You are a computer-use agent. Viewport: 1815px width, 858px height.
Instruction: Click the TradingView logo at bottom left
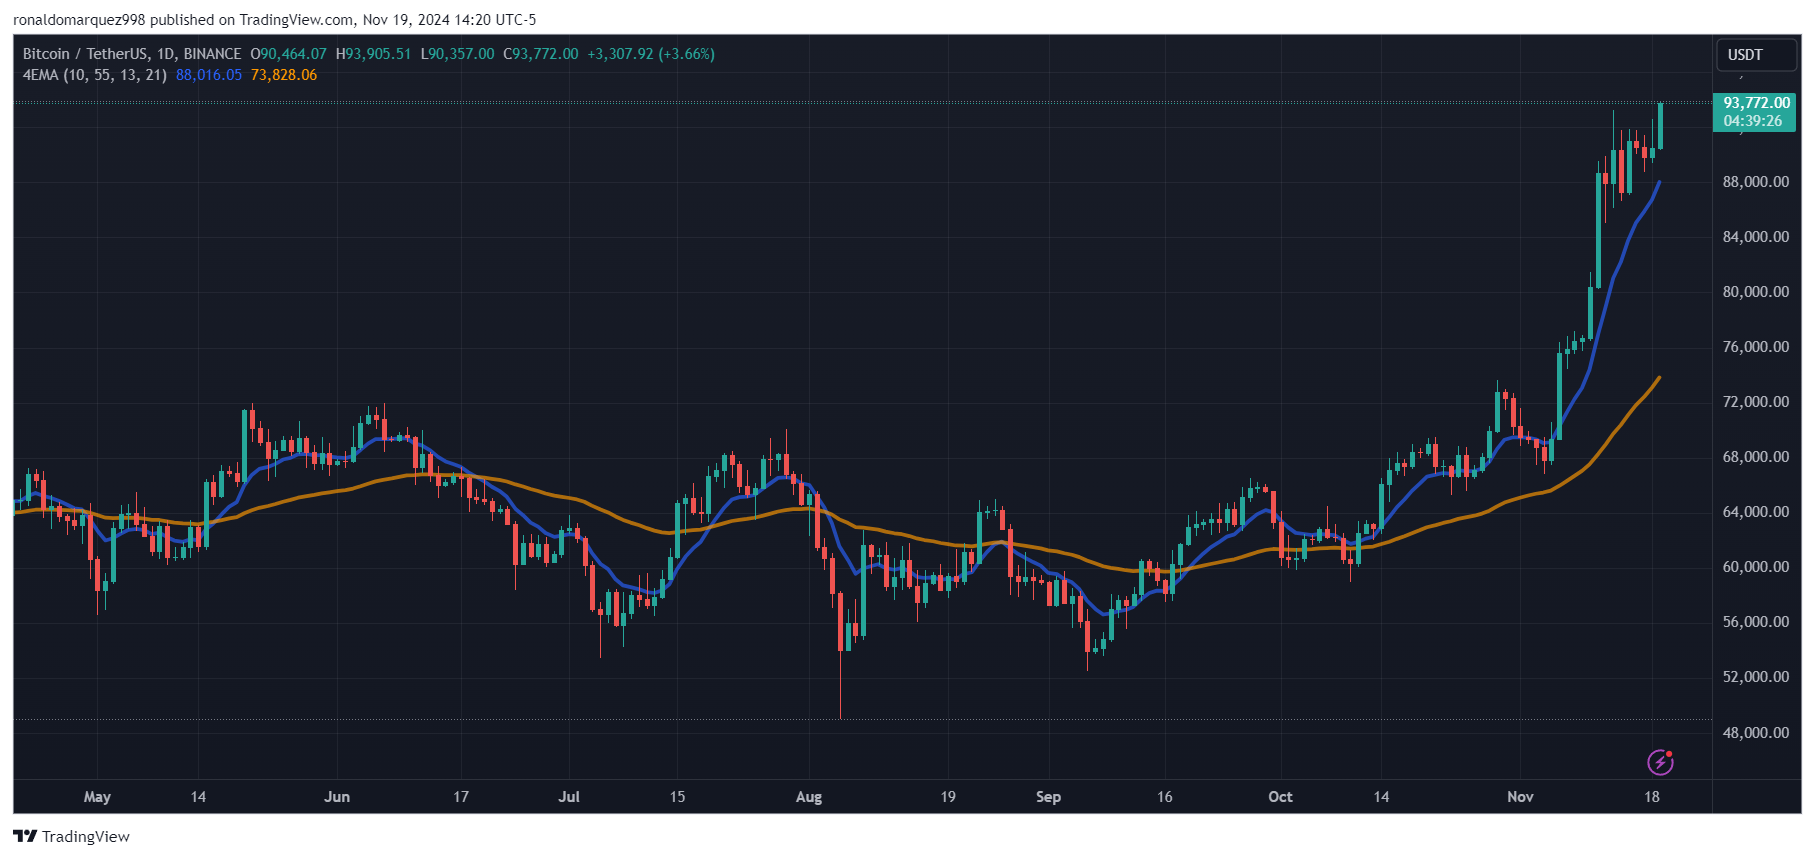72,836
